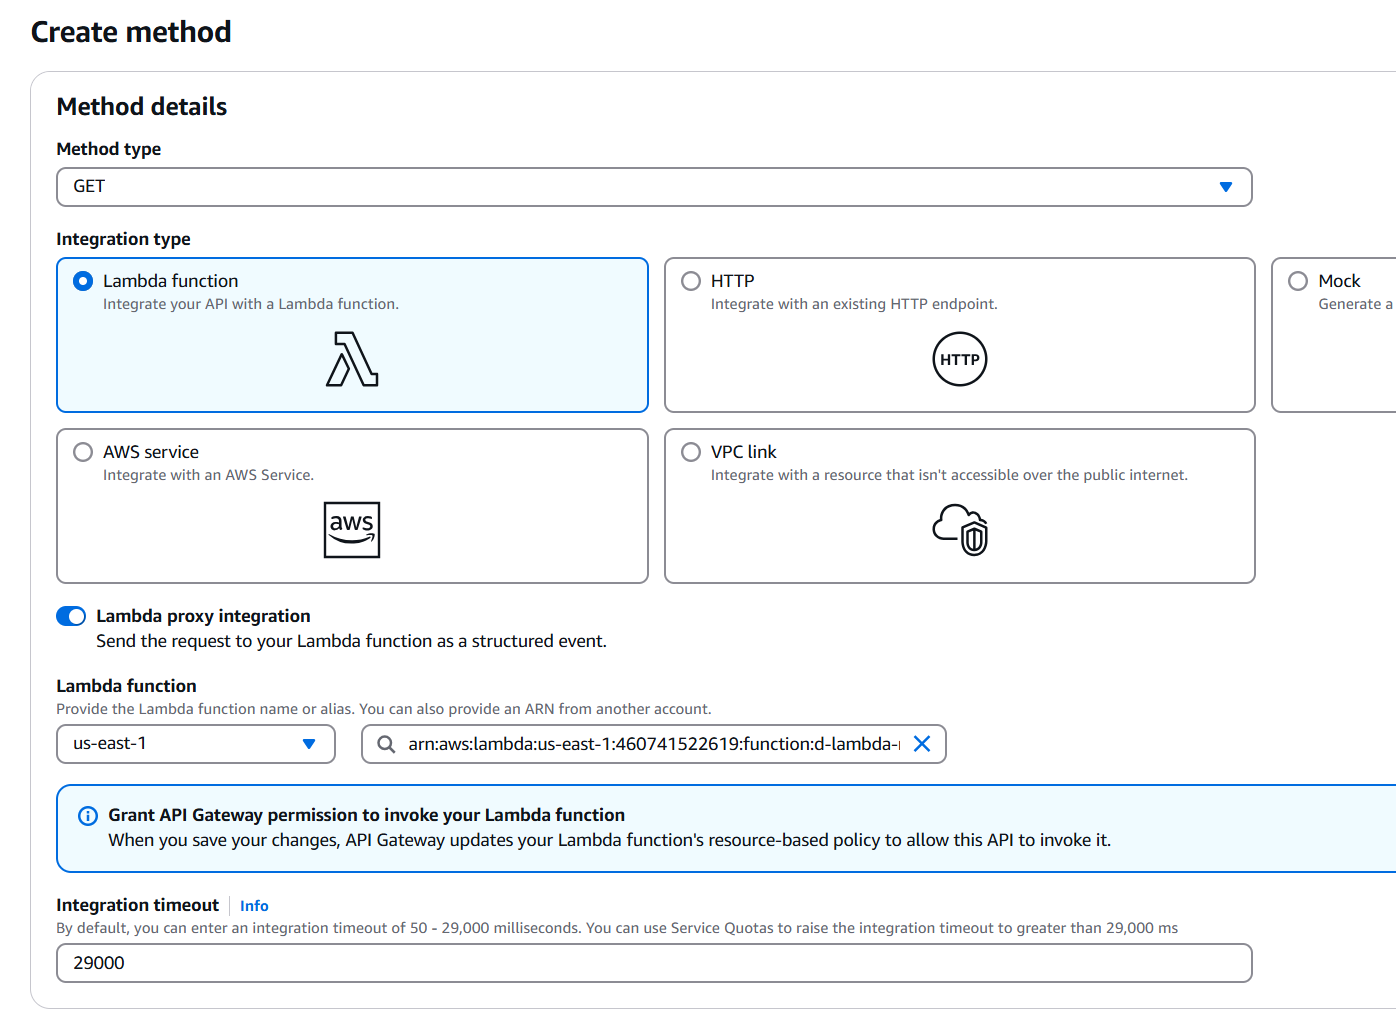Click the HTTP circle icon
This screenshot has width=1396, height=1024.
tap(959, 360)
